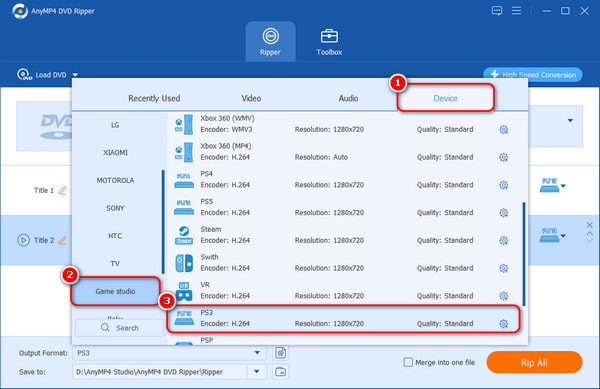Click the Xbox 360 (WMV) console icon

click(x=184, y=124)
